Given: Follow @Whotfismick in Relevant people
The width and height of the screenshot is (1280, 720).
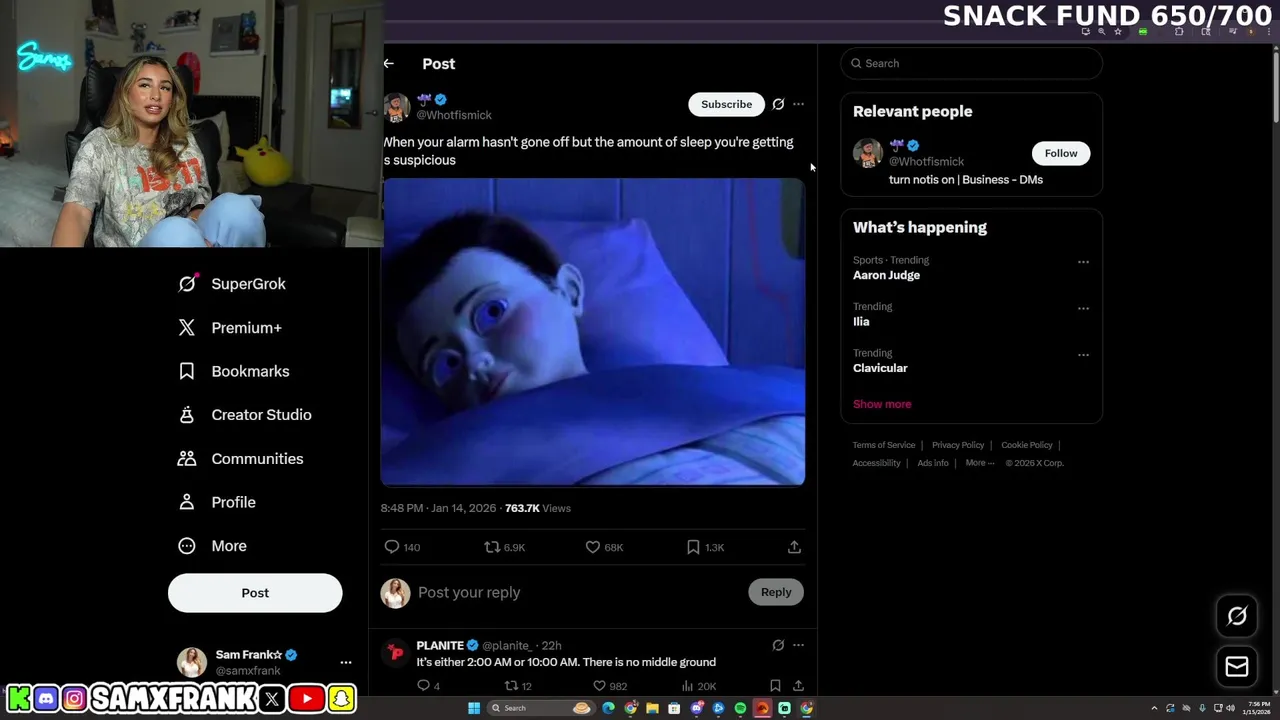Looking at the screenshot, I should tap(1061, 153).
